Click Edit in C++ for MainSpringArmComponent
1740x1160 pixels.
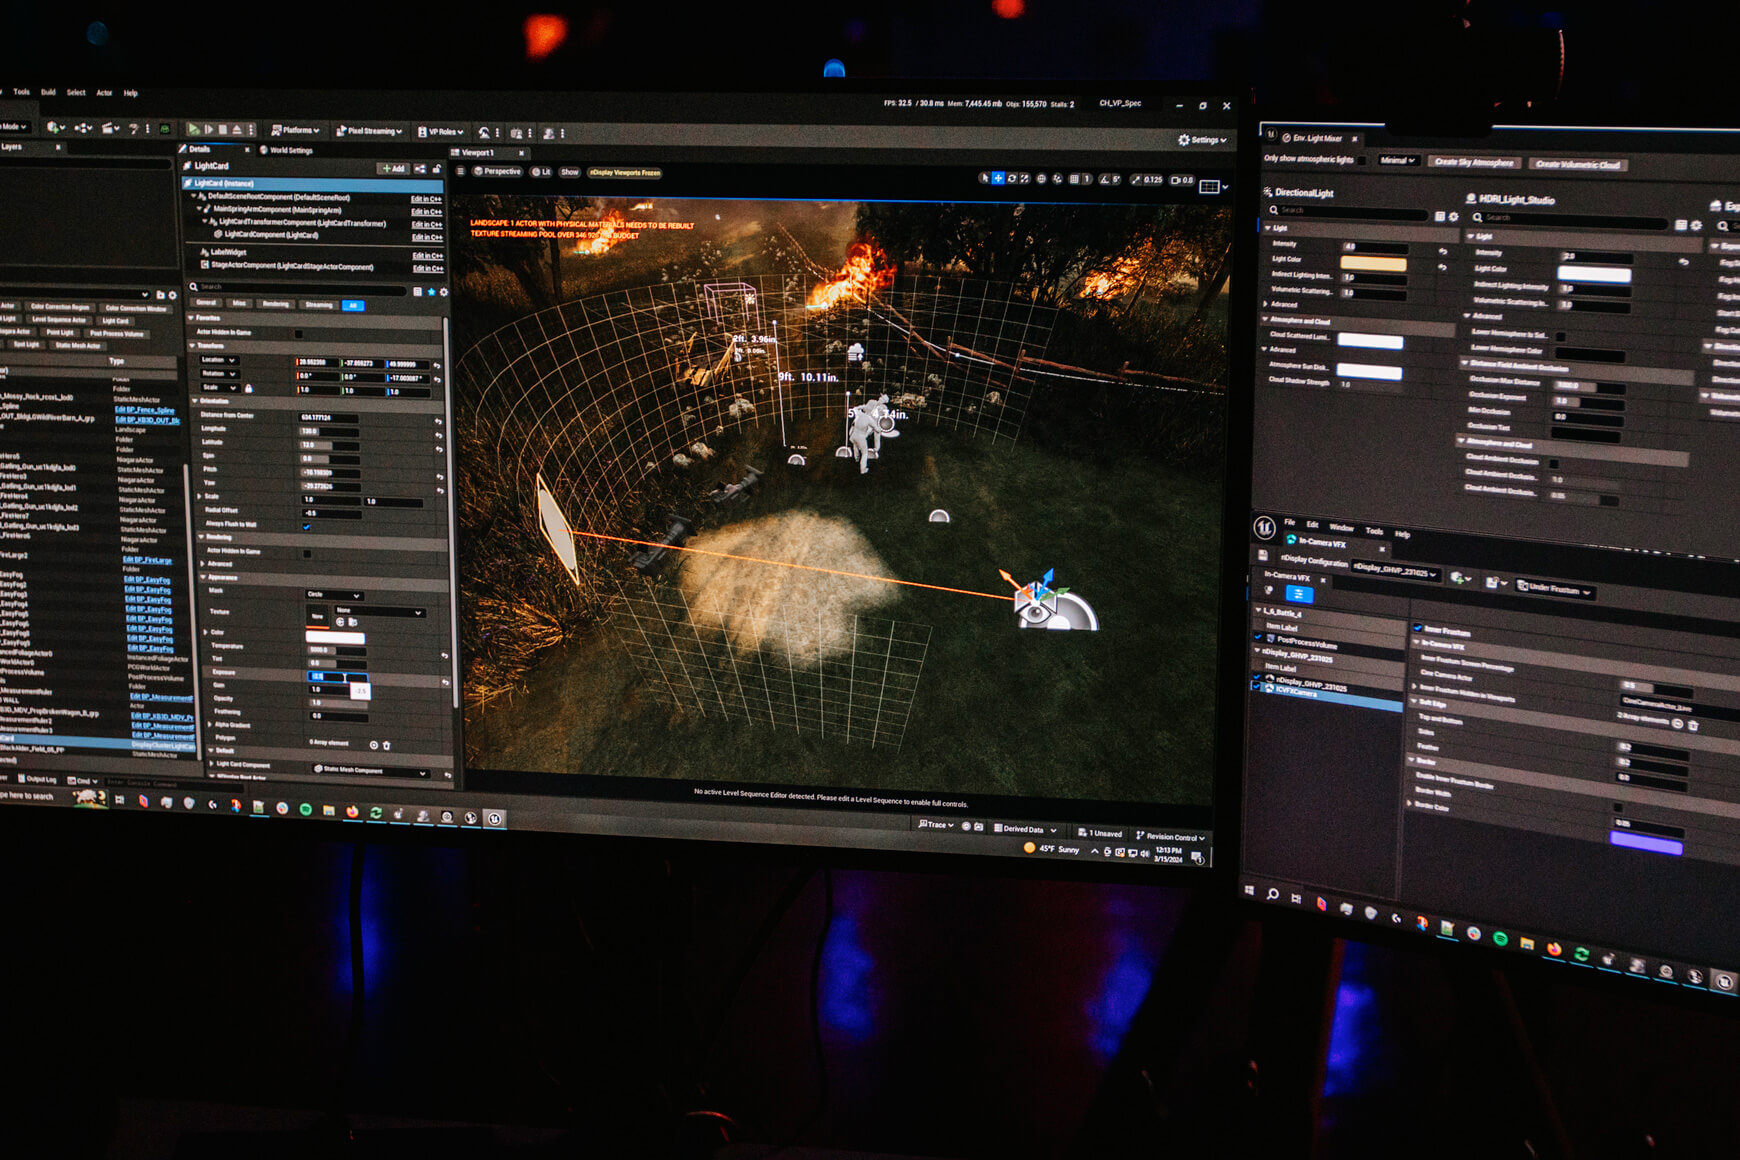pyautogui.click(x=426, y=212)
